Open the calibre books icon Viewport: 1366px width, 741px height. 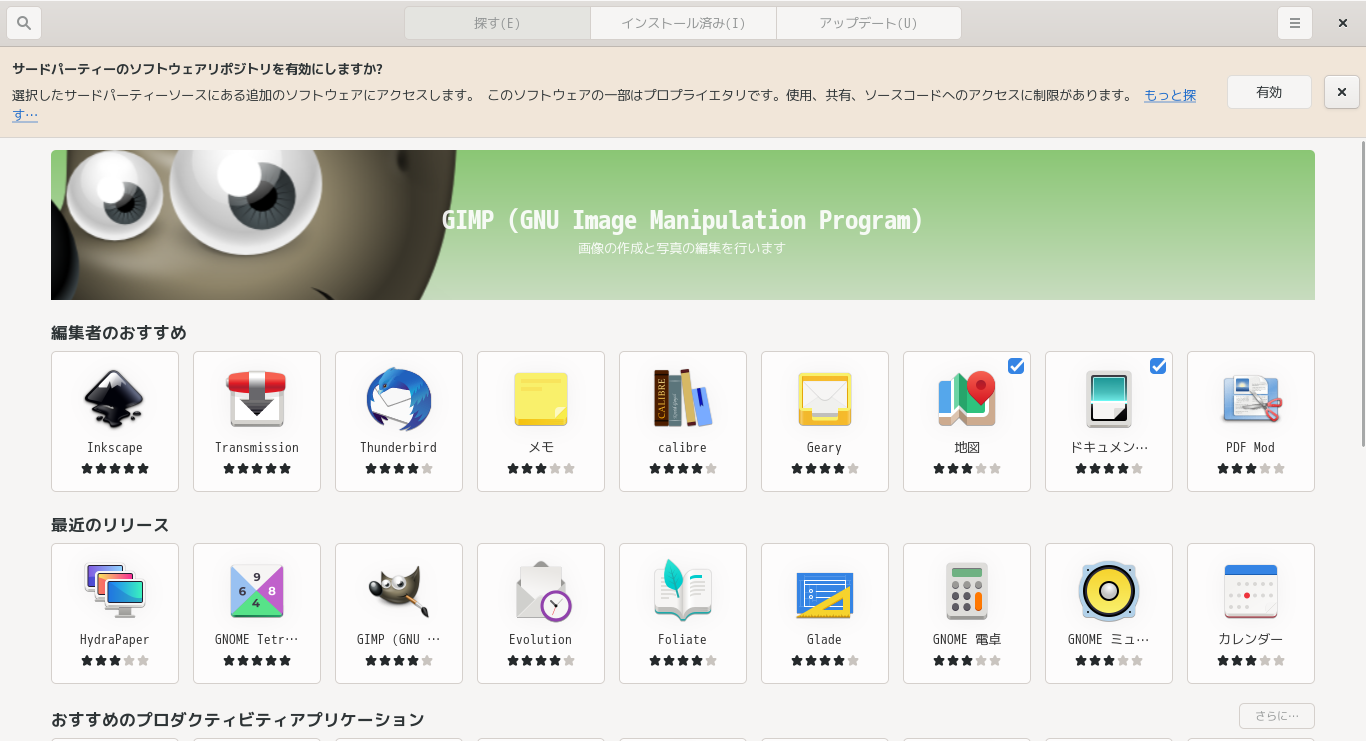pos(683,399)
